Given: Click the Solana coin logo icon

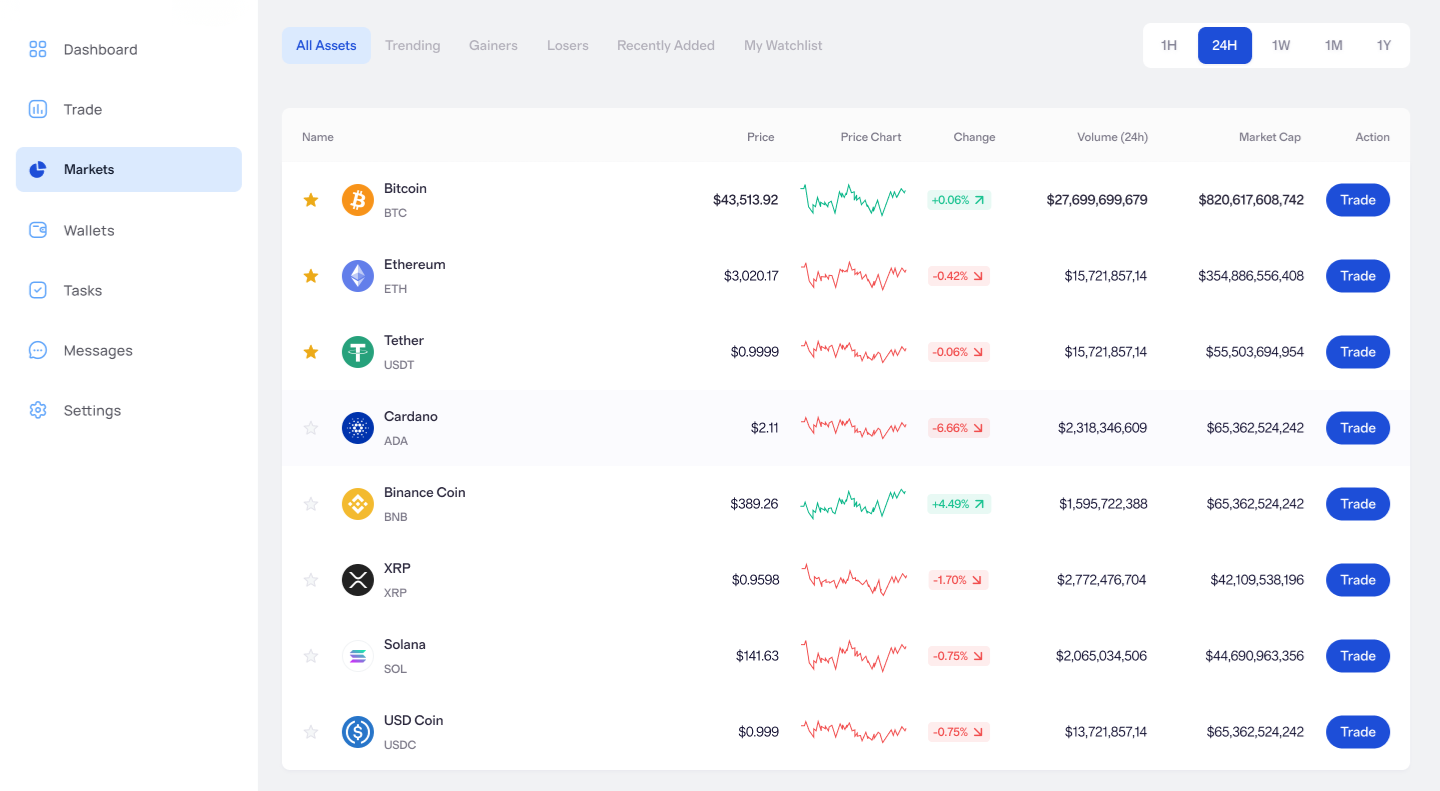Looking at the screenshot, I should pos(358,656).
